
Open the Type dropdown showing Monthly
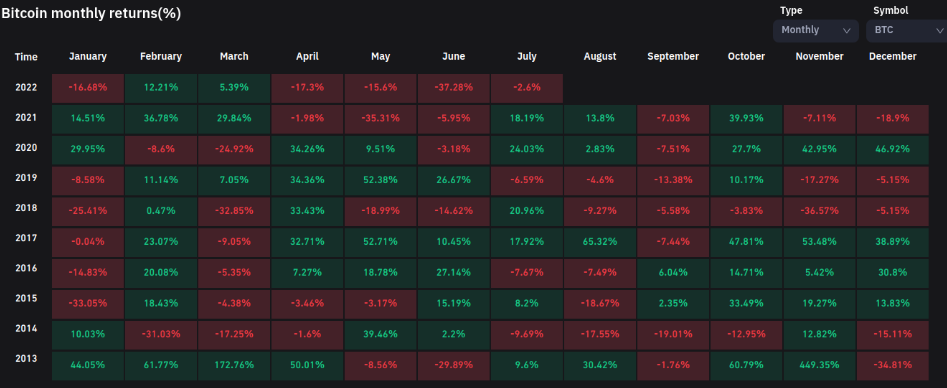pyautogui.click(x=815, y=30)
